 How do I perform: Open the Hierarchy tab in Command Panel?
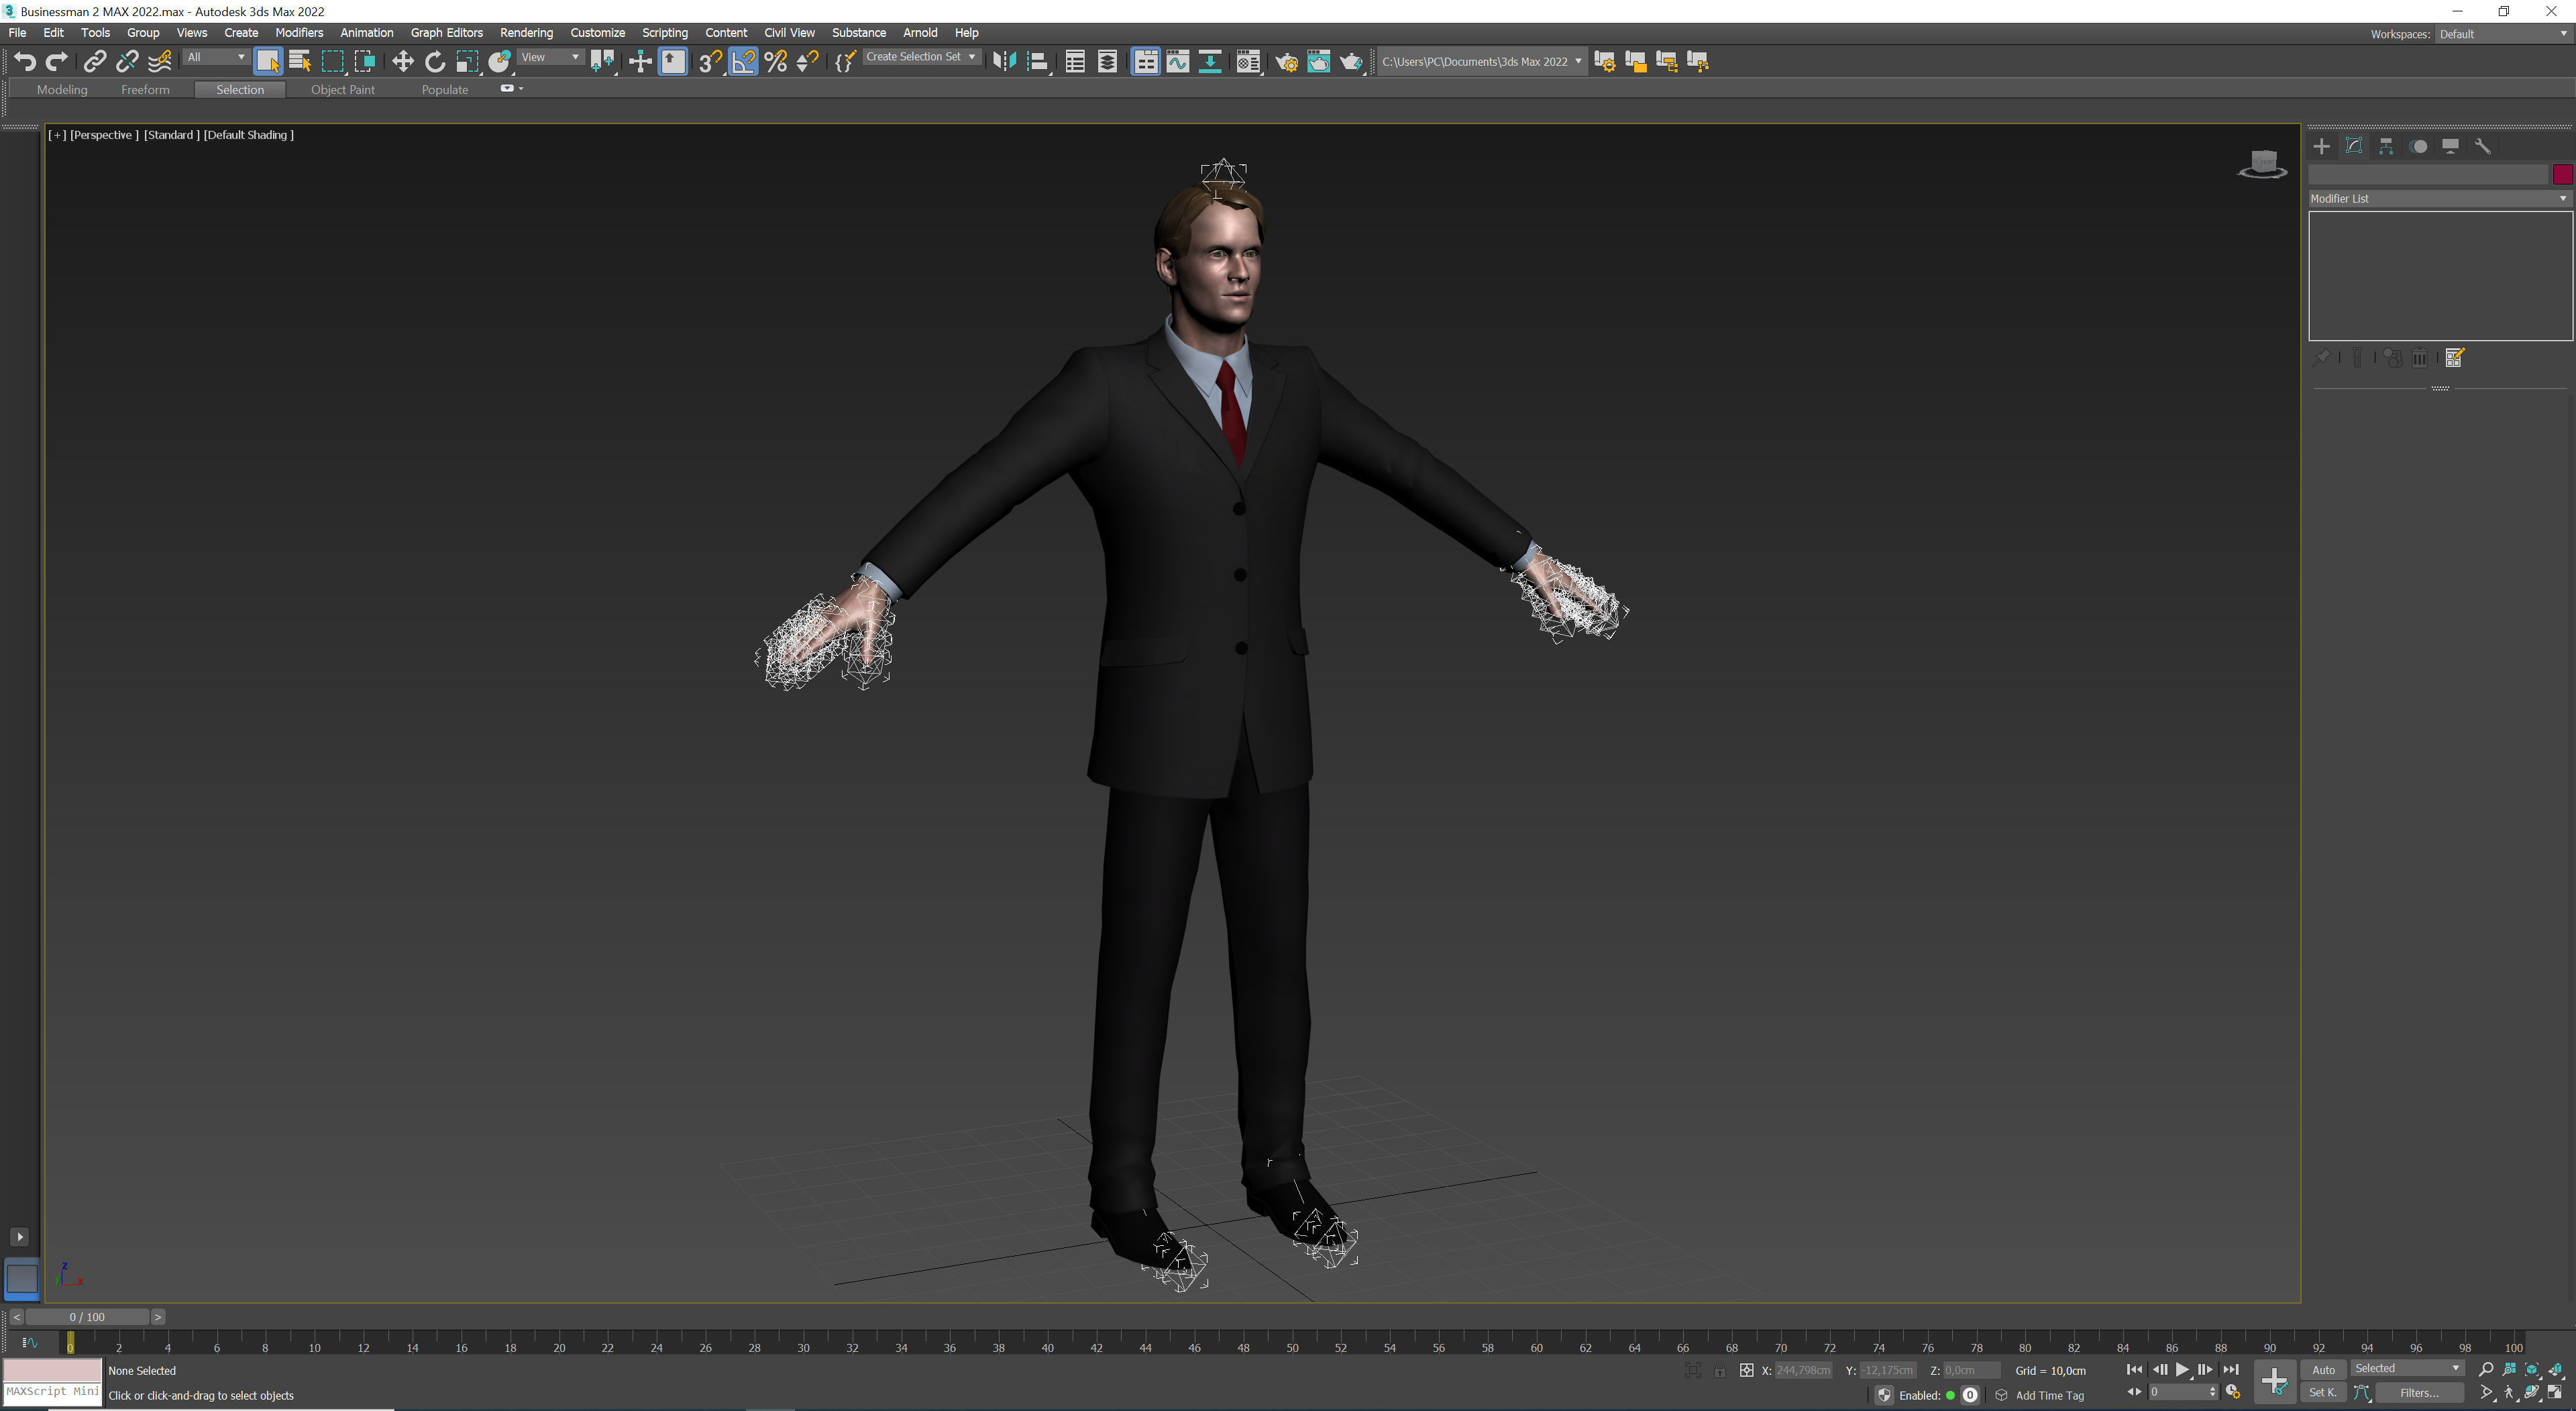[2386, 147]
